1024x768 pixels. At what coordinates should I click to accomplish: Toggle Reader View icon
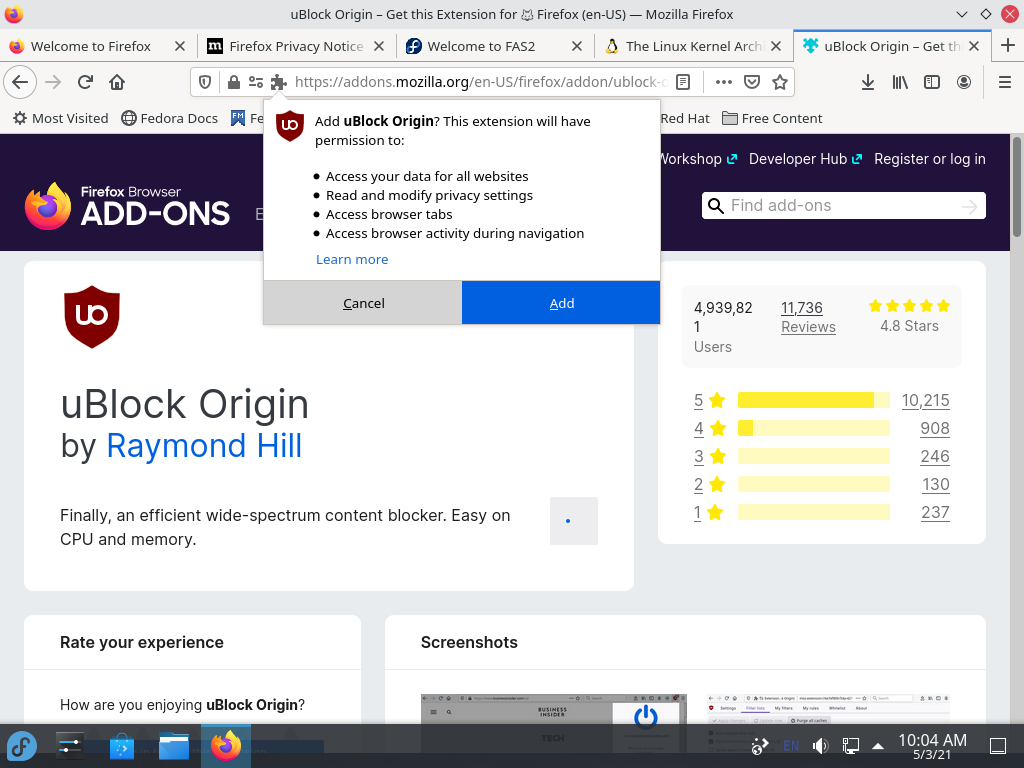click(683, 82)
